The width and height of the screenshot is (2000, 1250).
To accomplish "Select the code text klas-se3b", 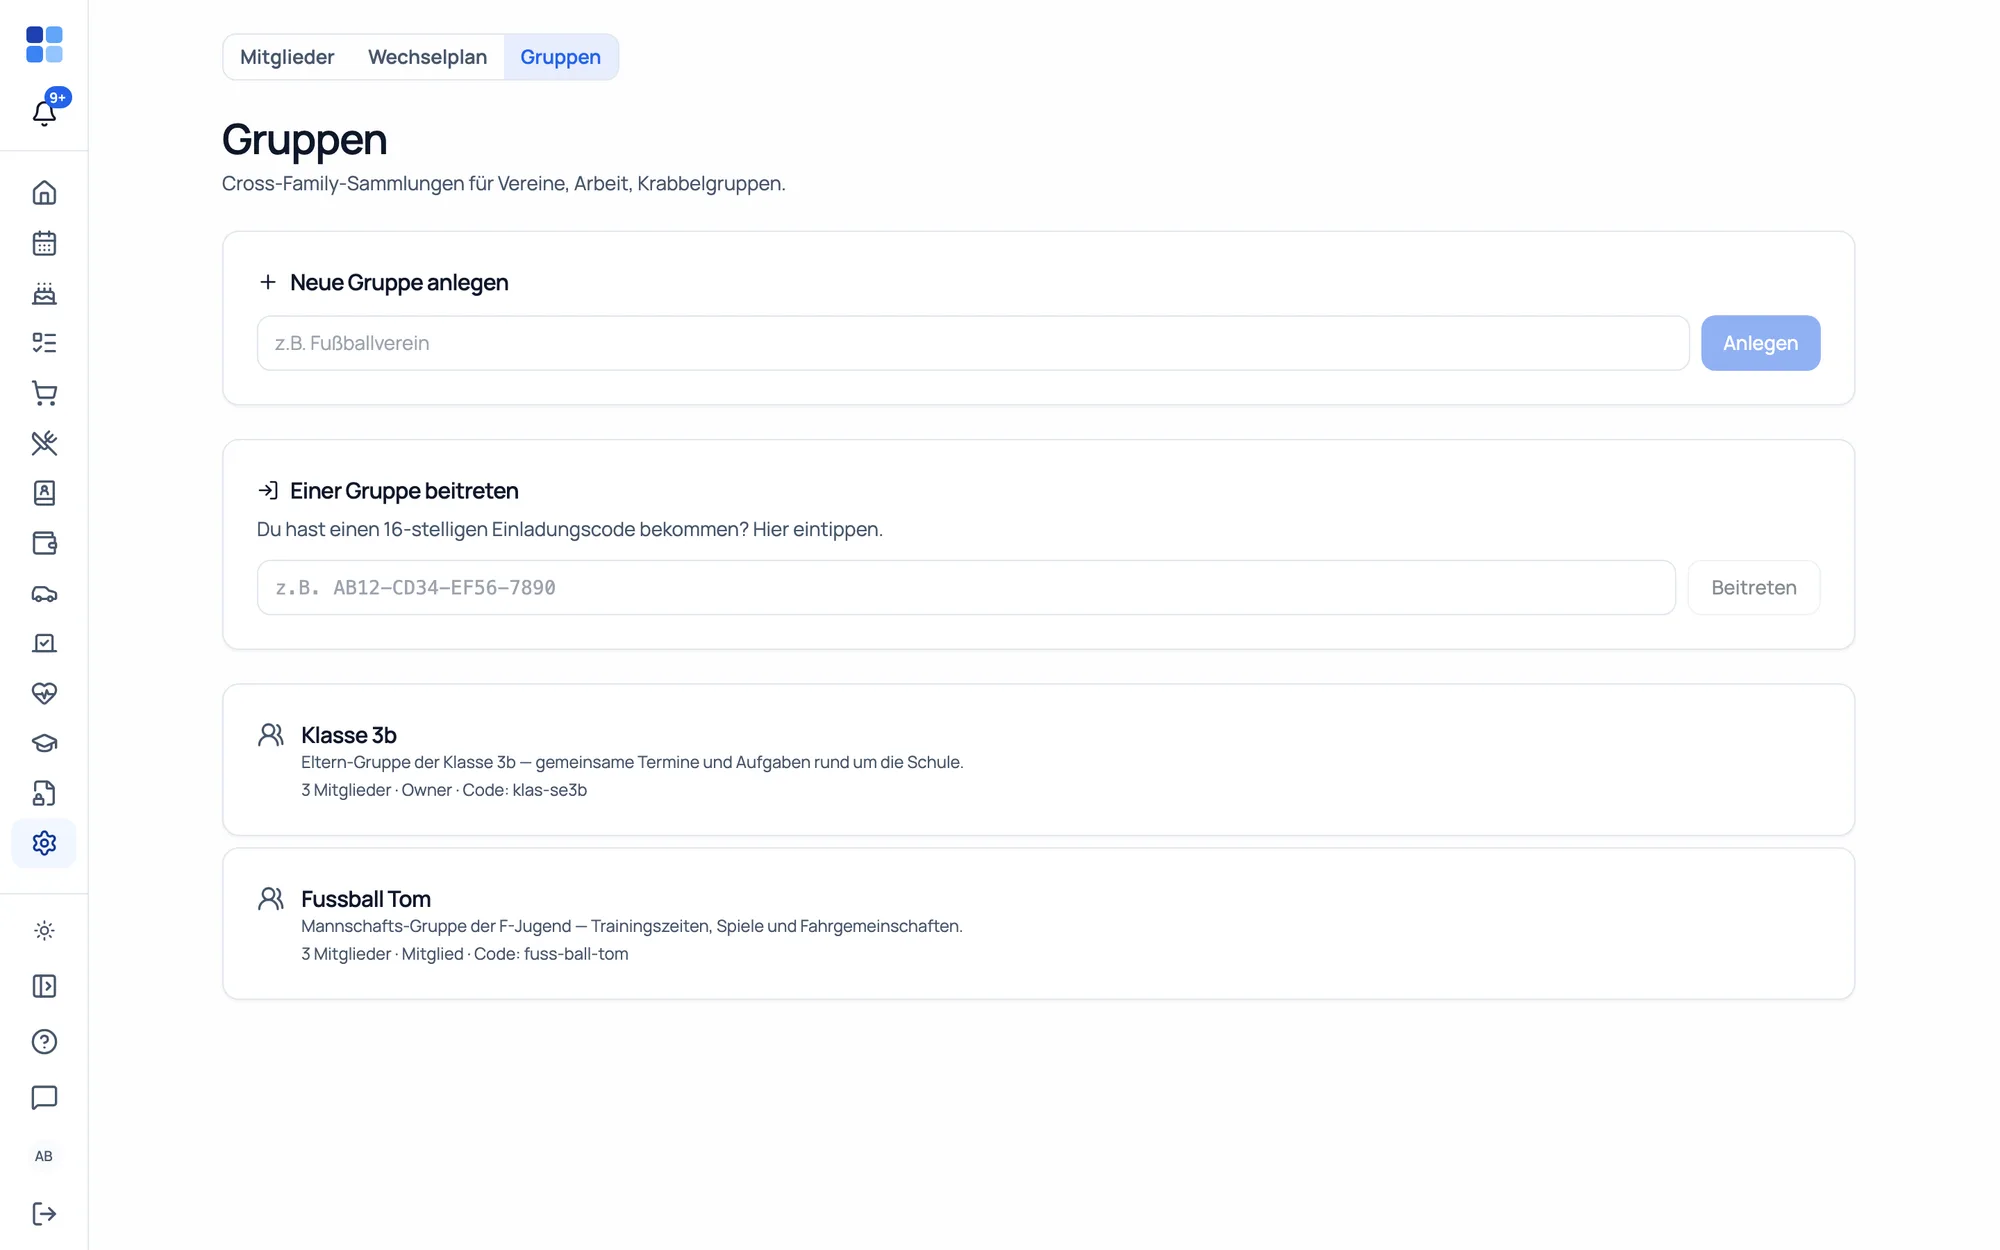I will pyautogui.click(x=550, y=790).
